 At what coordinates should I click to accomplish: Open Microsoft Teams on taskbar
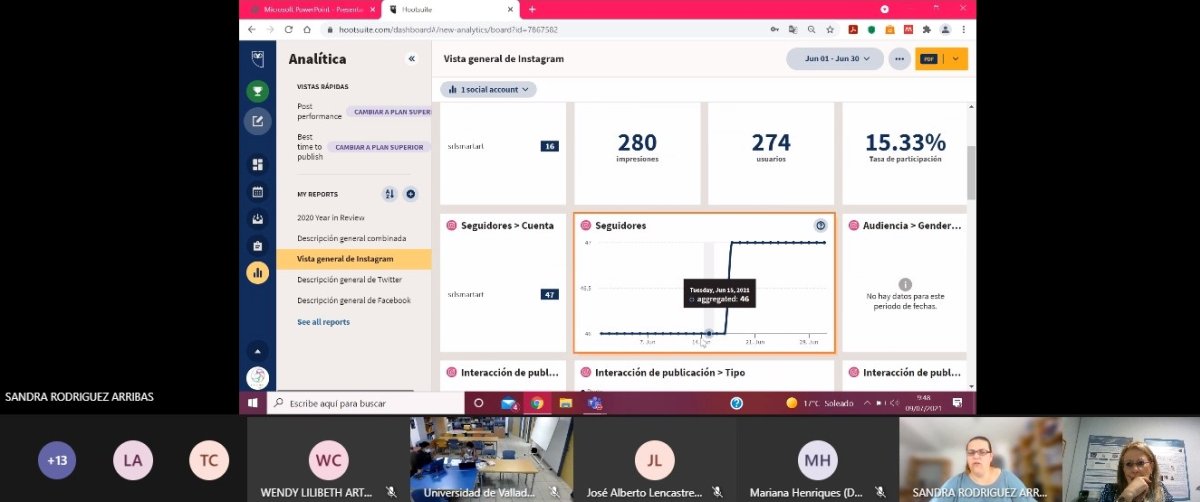[x=595, y=403]
